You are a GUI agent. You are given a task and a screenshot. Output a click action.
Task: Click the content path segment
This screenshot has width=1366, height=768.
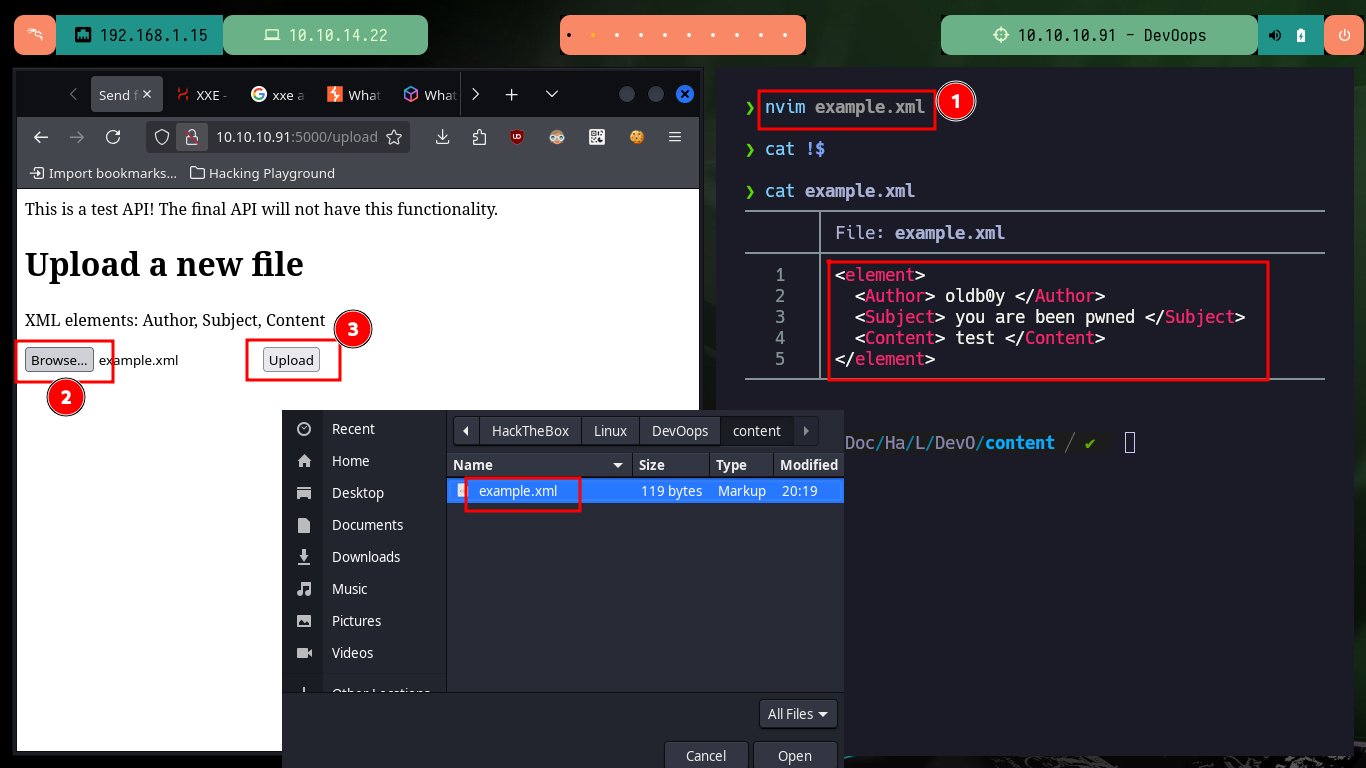coord(757,431)
